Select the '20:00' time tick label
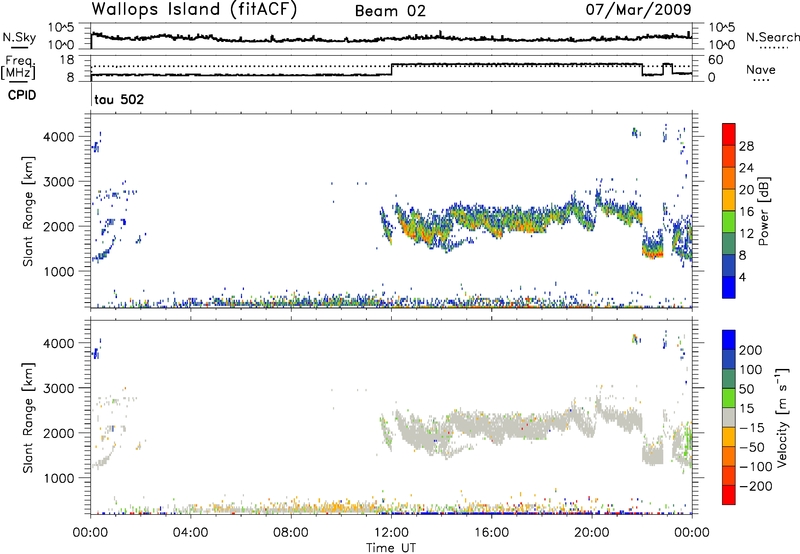The image size is (800, 554). pos(592,533)
